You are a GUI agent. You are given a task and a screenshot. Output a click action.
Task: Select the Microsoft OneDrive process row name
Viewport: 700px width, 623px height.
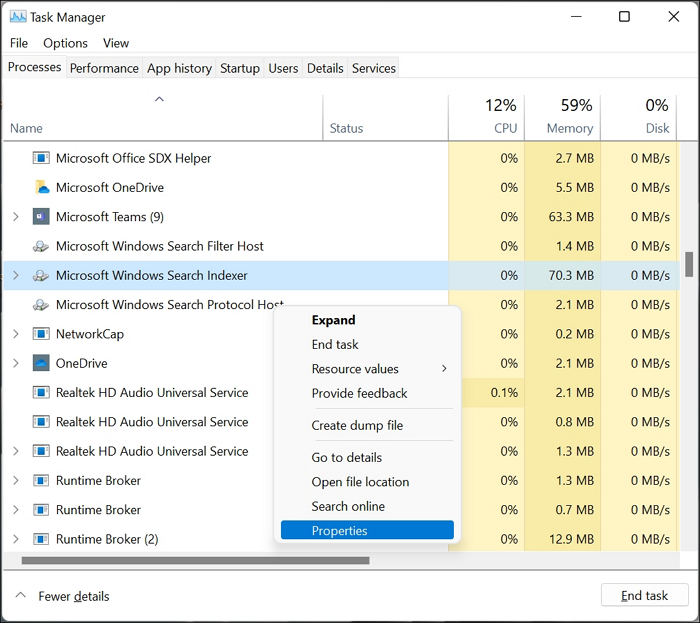click(x=110, y=187)
